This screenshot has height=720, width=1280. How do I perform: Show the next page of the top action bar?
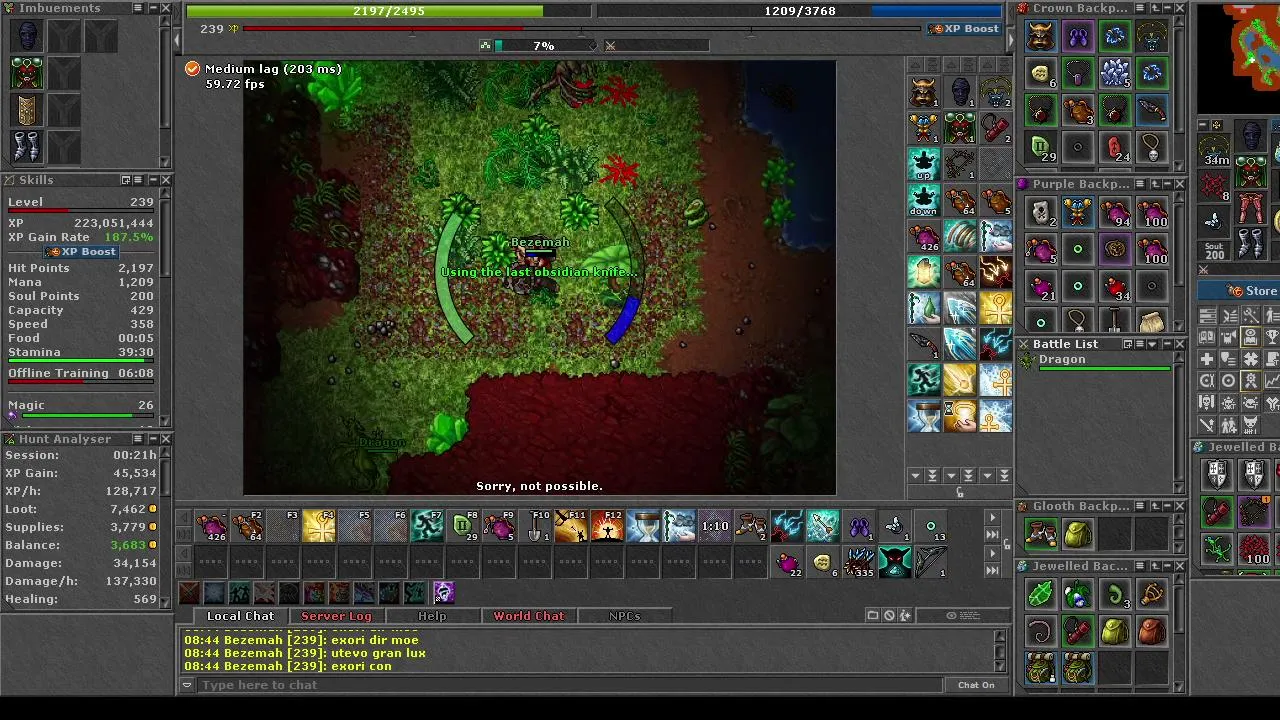pos(992,518)
